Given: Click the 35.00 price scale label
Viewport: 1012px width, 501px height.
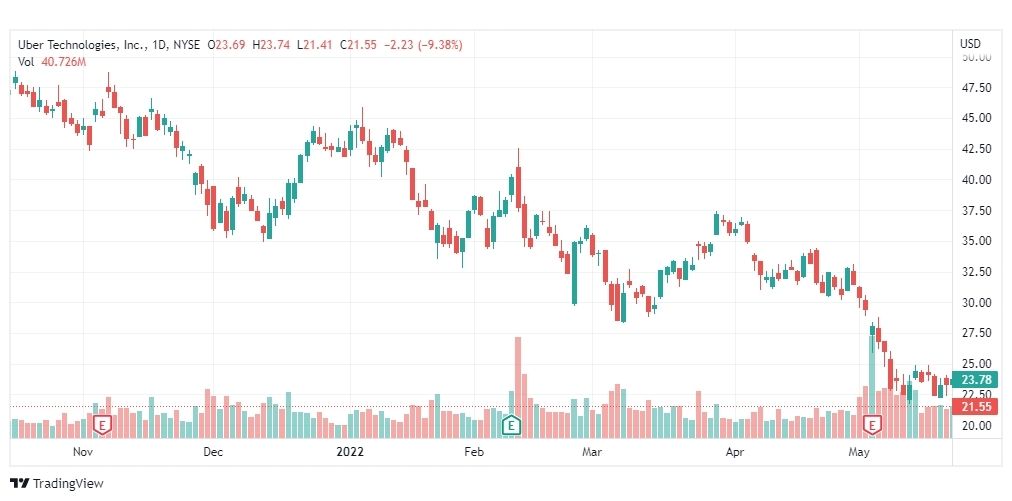Looking at the screenshot, I should (x=976, y=241).
